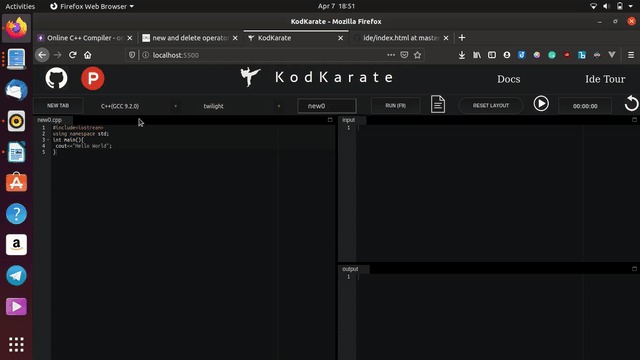640x360 pixels.
Task: Click the KodKarate karate logo
Action: pyautogui.click(x=250, y=77)
